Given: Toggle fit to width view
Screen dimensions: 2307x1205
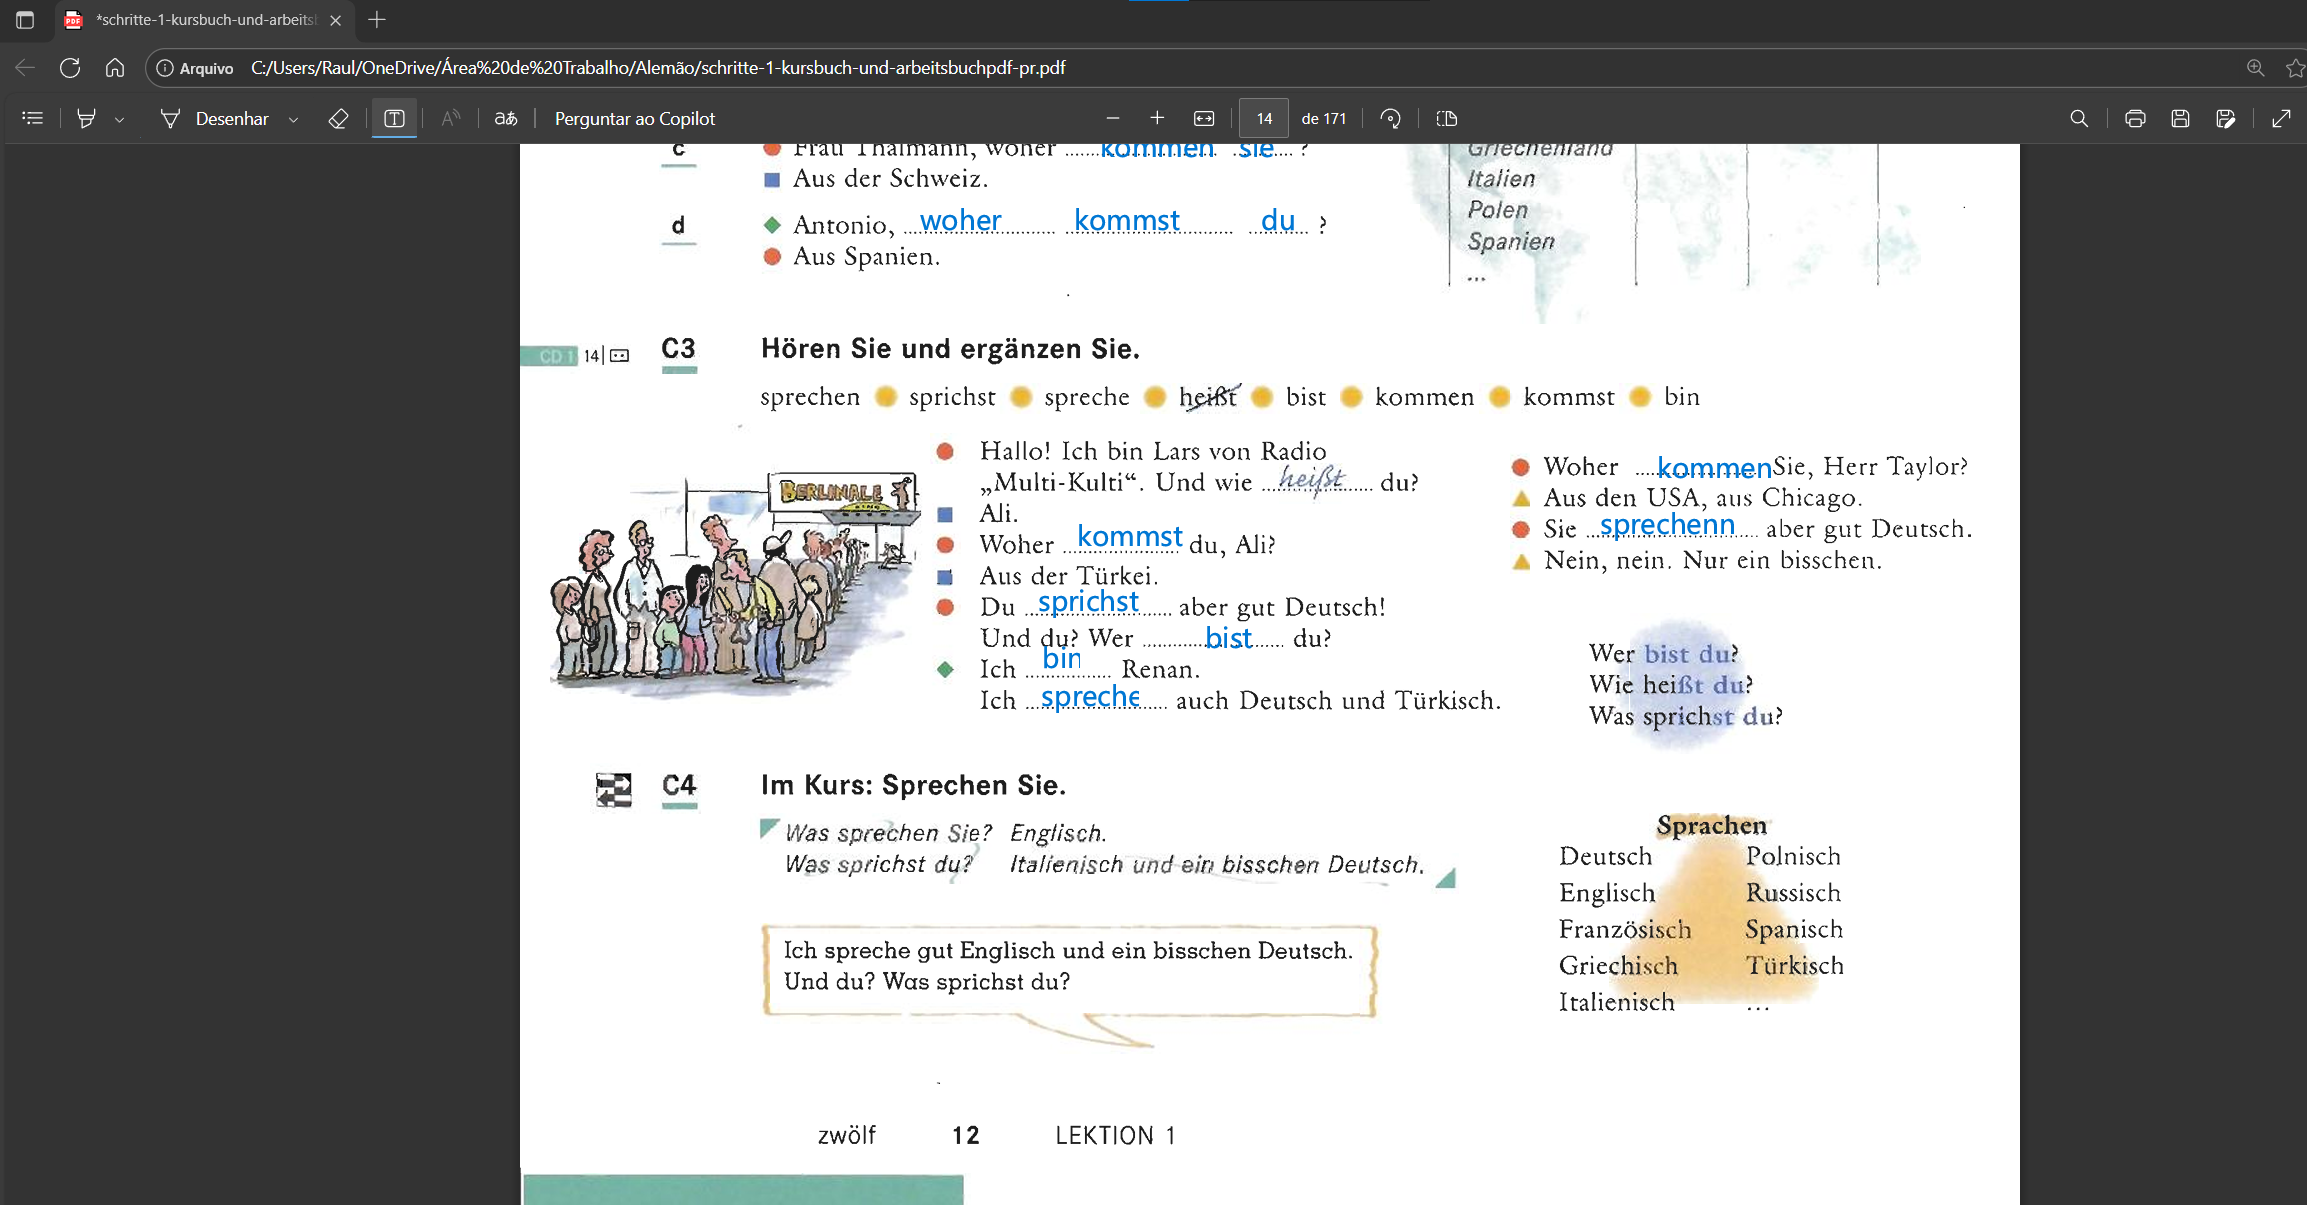Looking at the screenshot, I should (1204, 118).
